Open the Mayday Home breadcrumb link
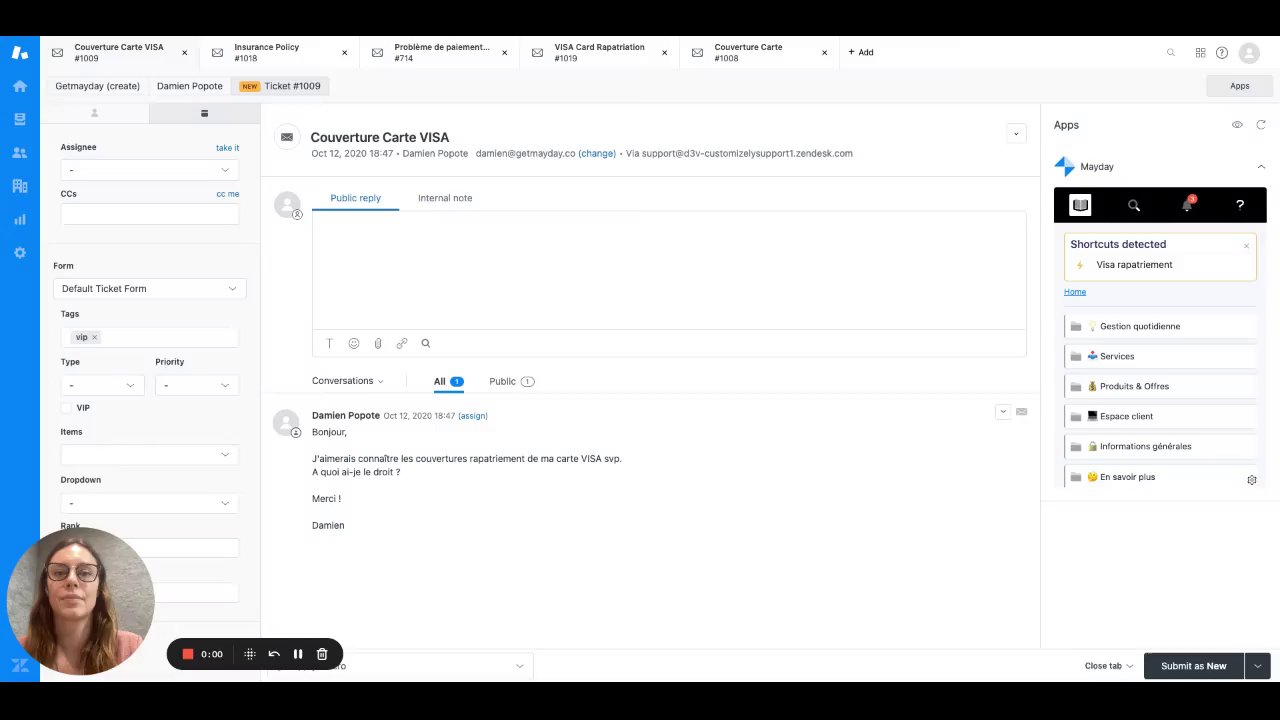 1075,292
